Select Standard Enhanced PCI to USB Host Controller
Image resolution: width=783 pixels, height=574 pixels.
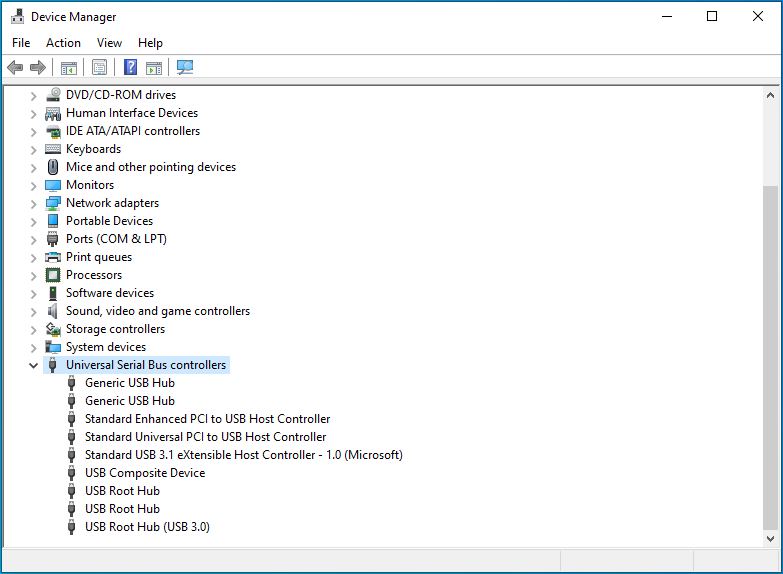click(207, 419)
